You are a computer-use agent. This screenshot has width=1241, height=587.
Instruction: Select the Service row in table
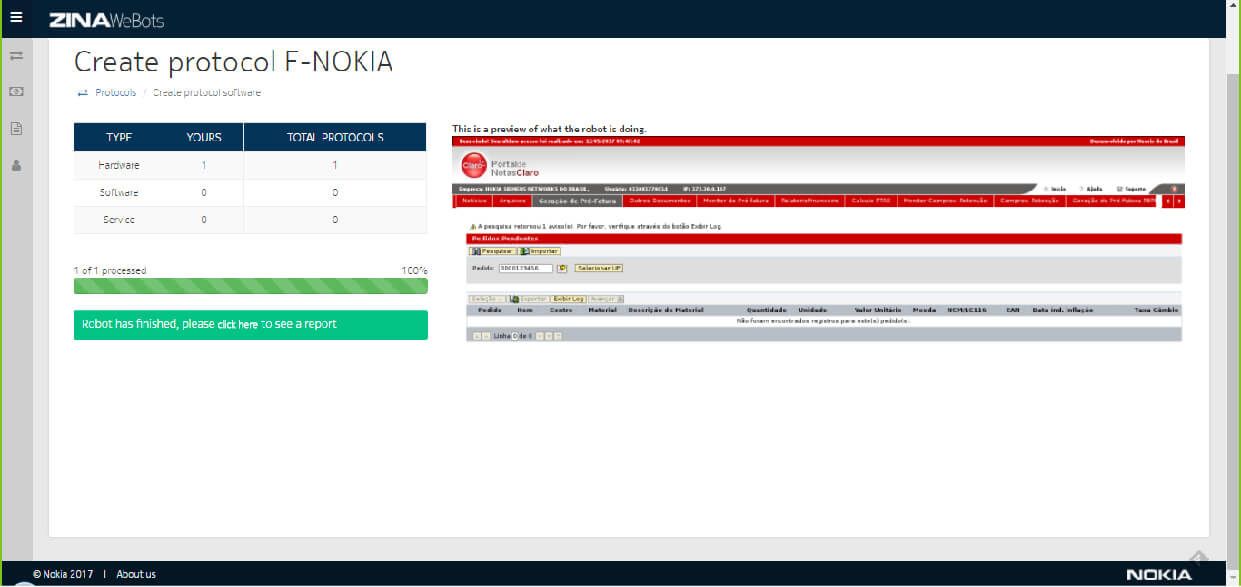tap(119, 219)
